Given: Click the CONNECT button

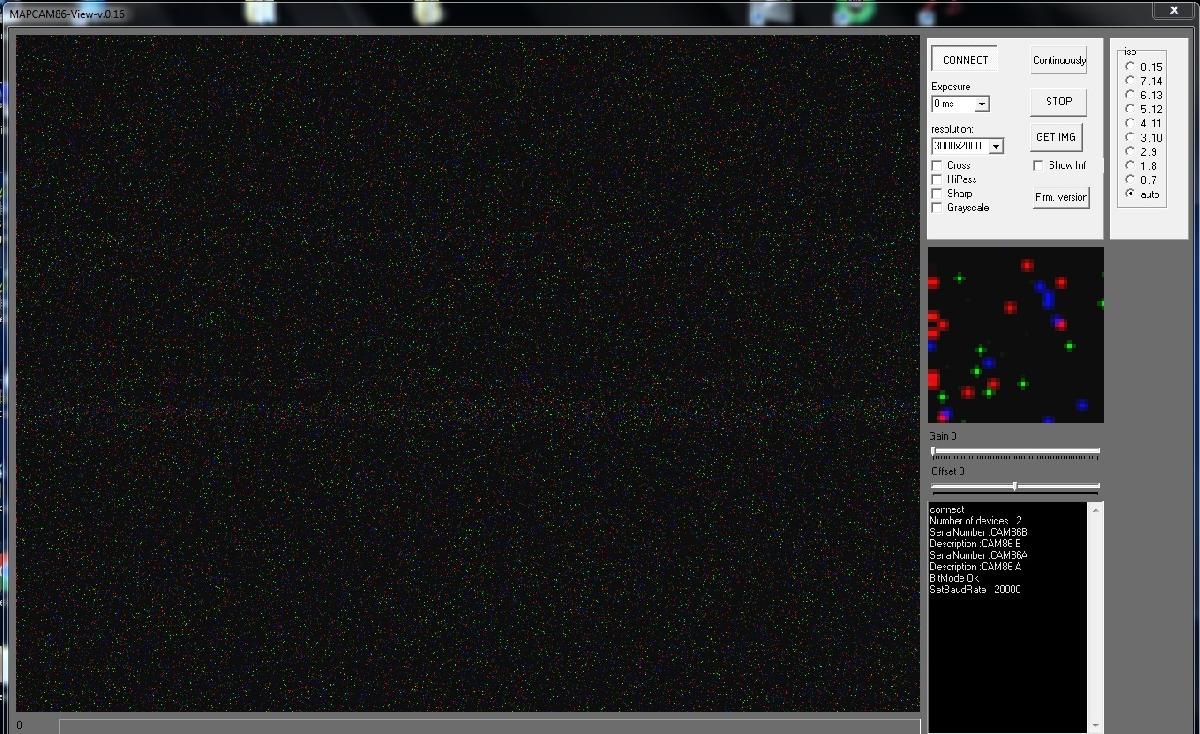Looking at the screenshot, I should click(963, 59).
